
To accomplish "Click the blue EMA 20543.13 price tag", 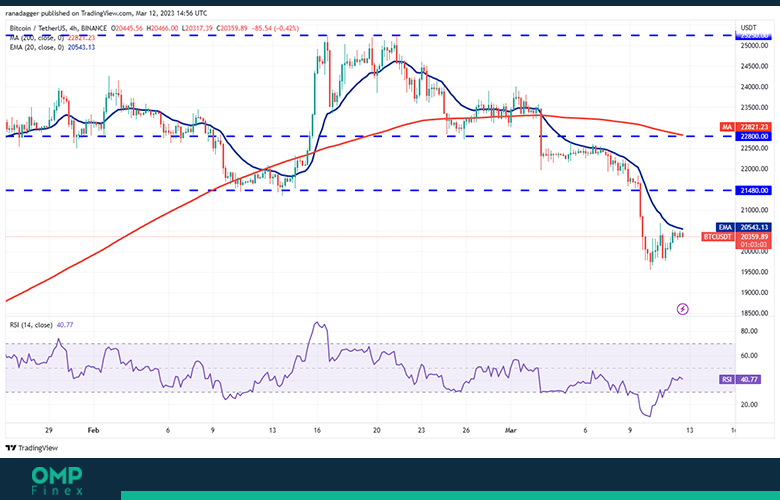I will 744,227.
